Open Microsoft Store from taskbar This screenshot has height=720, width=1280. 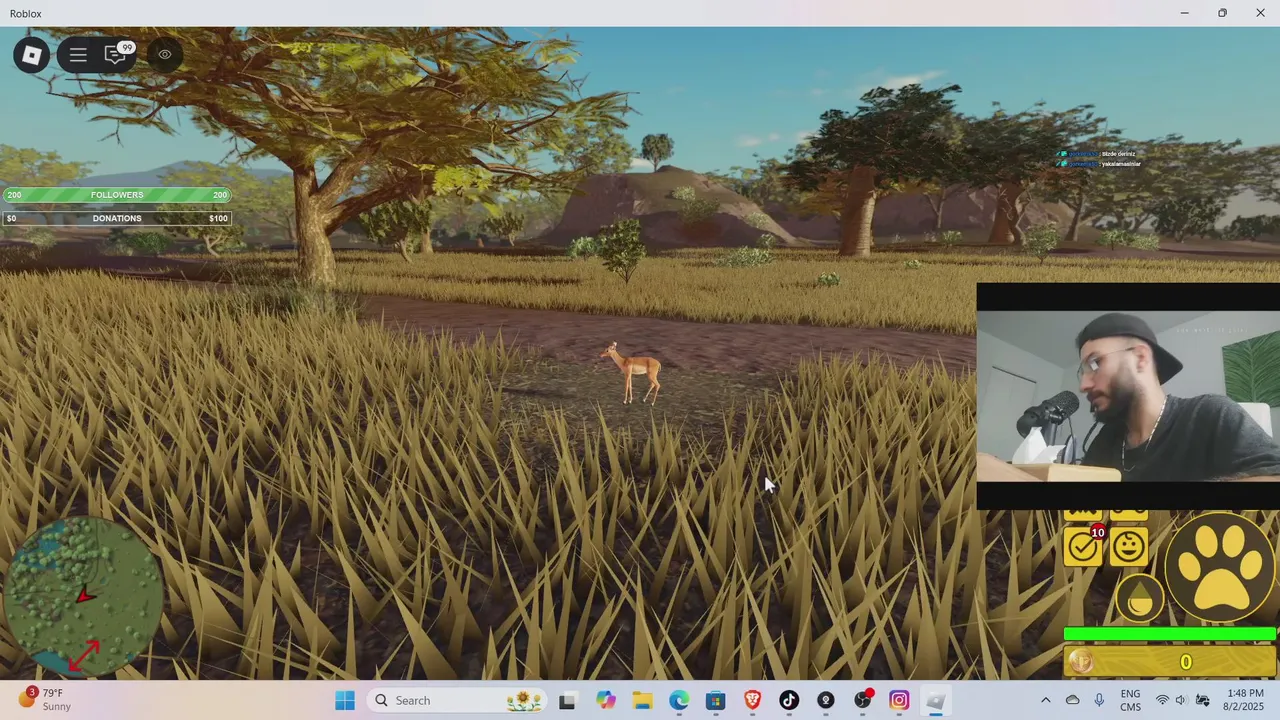(715, 700)
